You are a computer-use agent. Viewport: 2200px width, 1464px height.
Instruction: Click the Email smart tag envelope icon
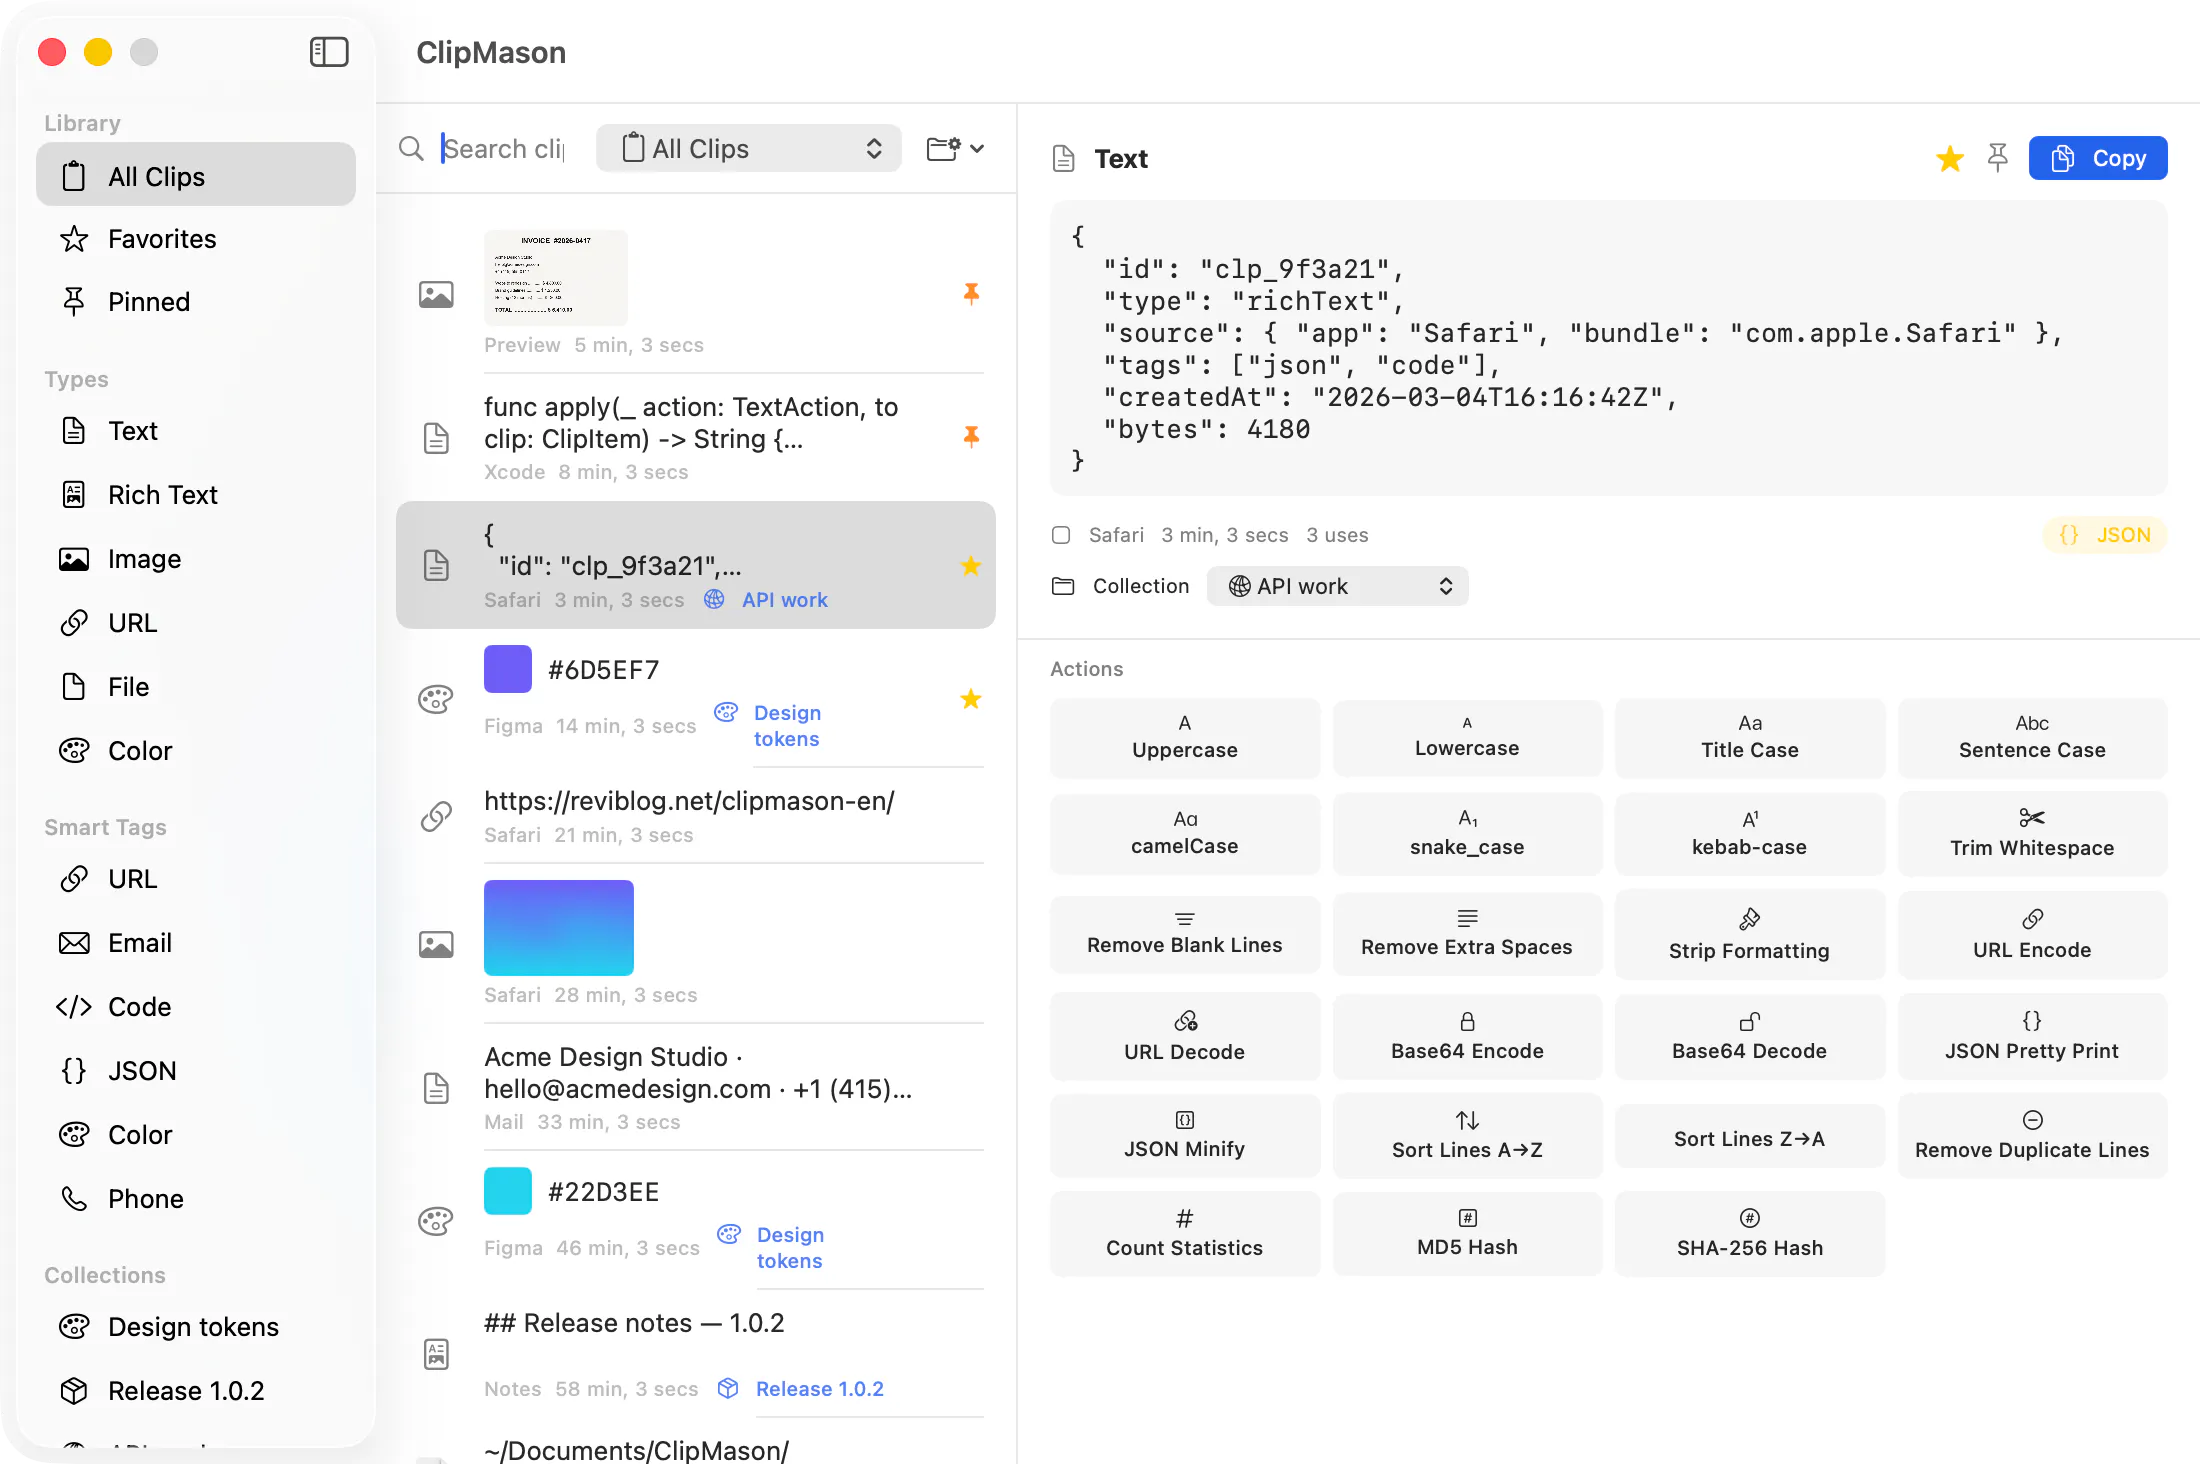tap(74, 943)
